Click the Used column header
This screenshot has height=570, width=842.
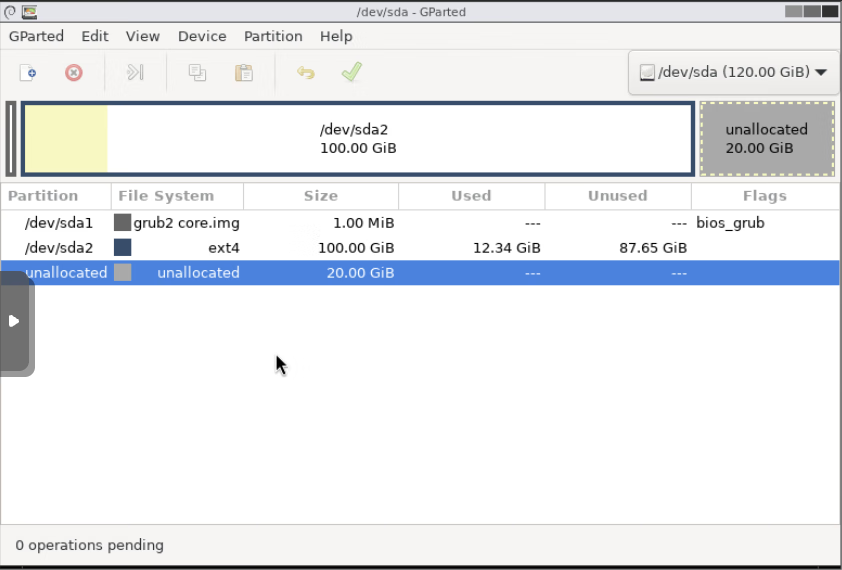(x=471, y=196)
